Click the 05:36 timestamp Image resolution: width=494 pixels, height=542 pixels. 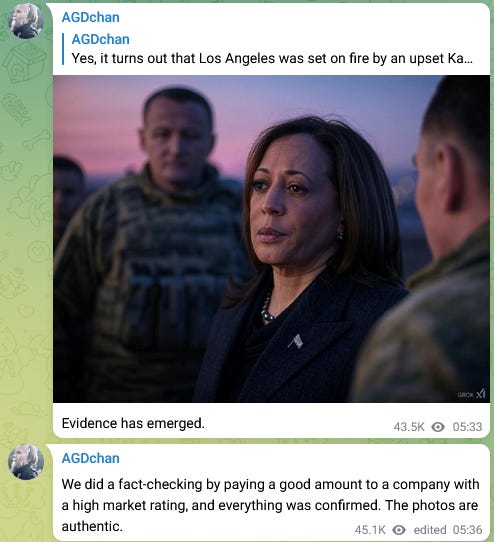(x=467, y=530)
